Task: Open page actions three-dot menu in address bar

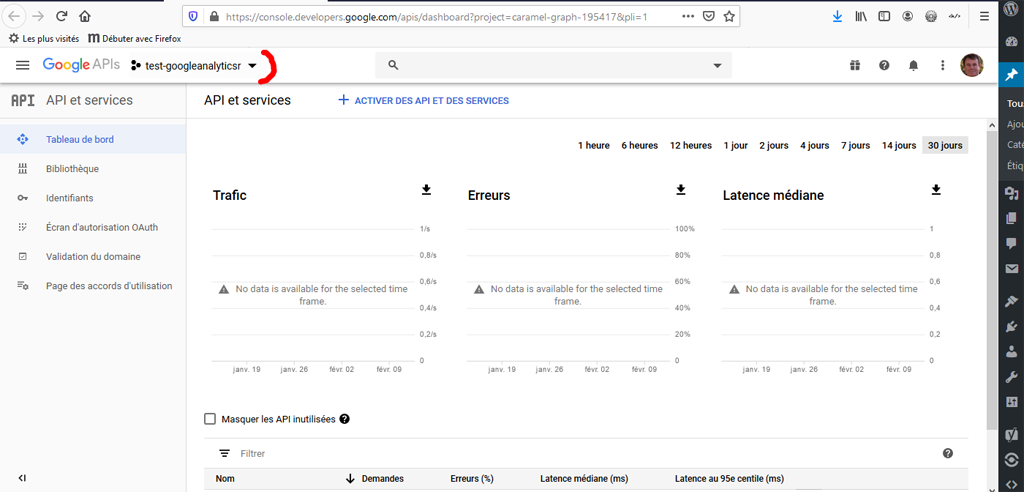Action: [688, 17]
